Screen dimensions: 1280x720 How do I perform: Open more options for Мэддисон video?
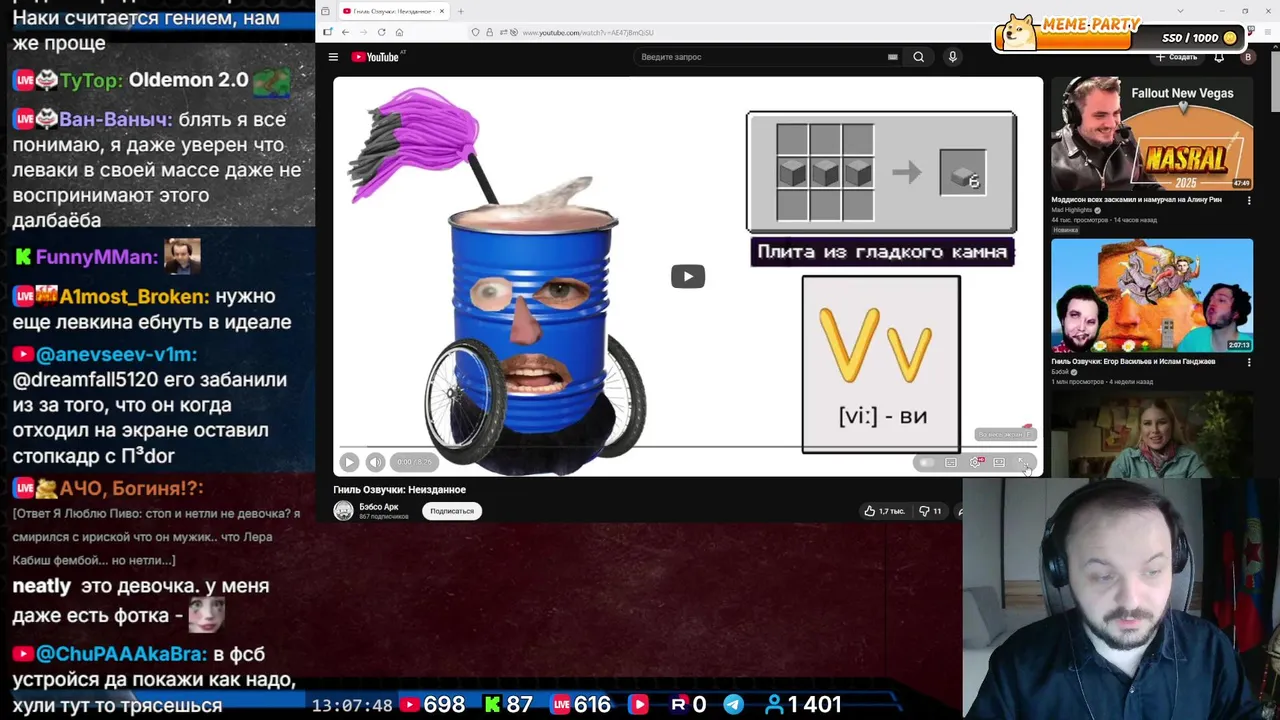[1248, 200]
